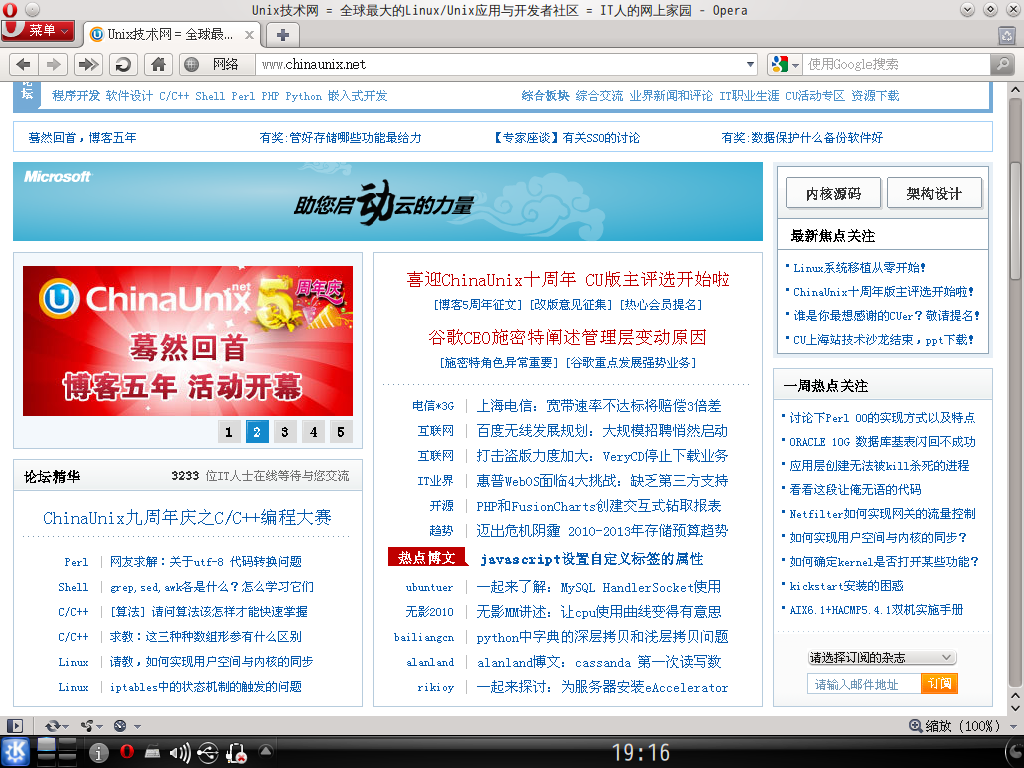Click the 19:16 taskbar clock
Screen dimensions: 1024x768
click(x=641, y=753)
